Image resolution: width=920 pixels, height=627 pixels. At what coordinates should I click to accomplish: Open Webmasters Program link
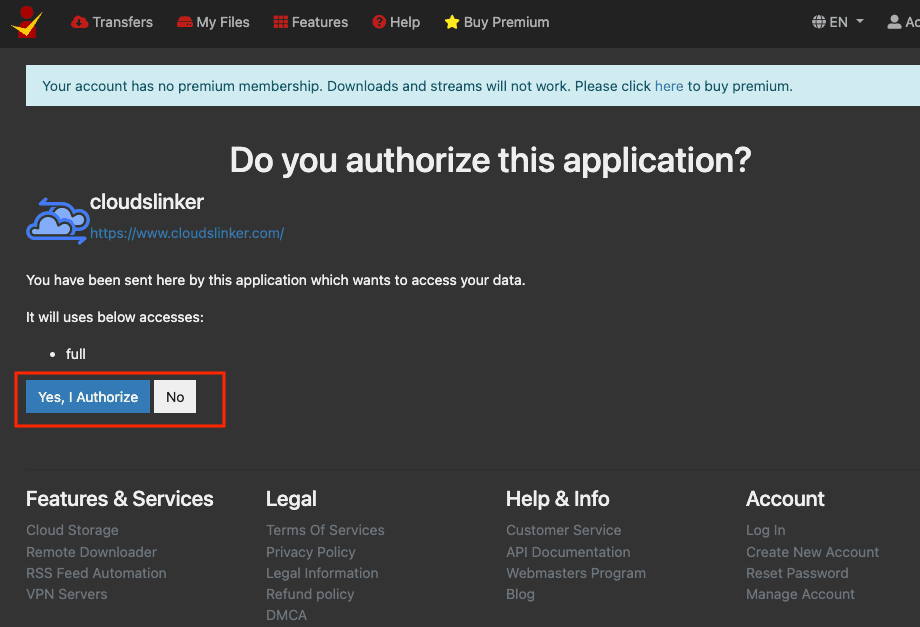tap(576, 573)
